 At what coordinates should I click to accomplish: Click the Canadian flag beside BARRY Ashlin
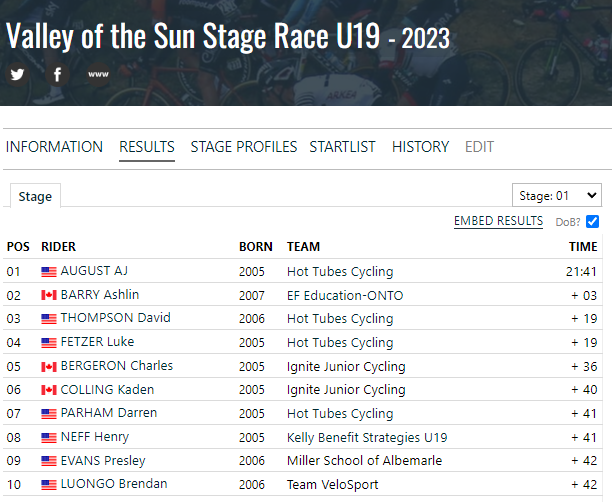49,295
